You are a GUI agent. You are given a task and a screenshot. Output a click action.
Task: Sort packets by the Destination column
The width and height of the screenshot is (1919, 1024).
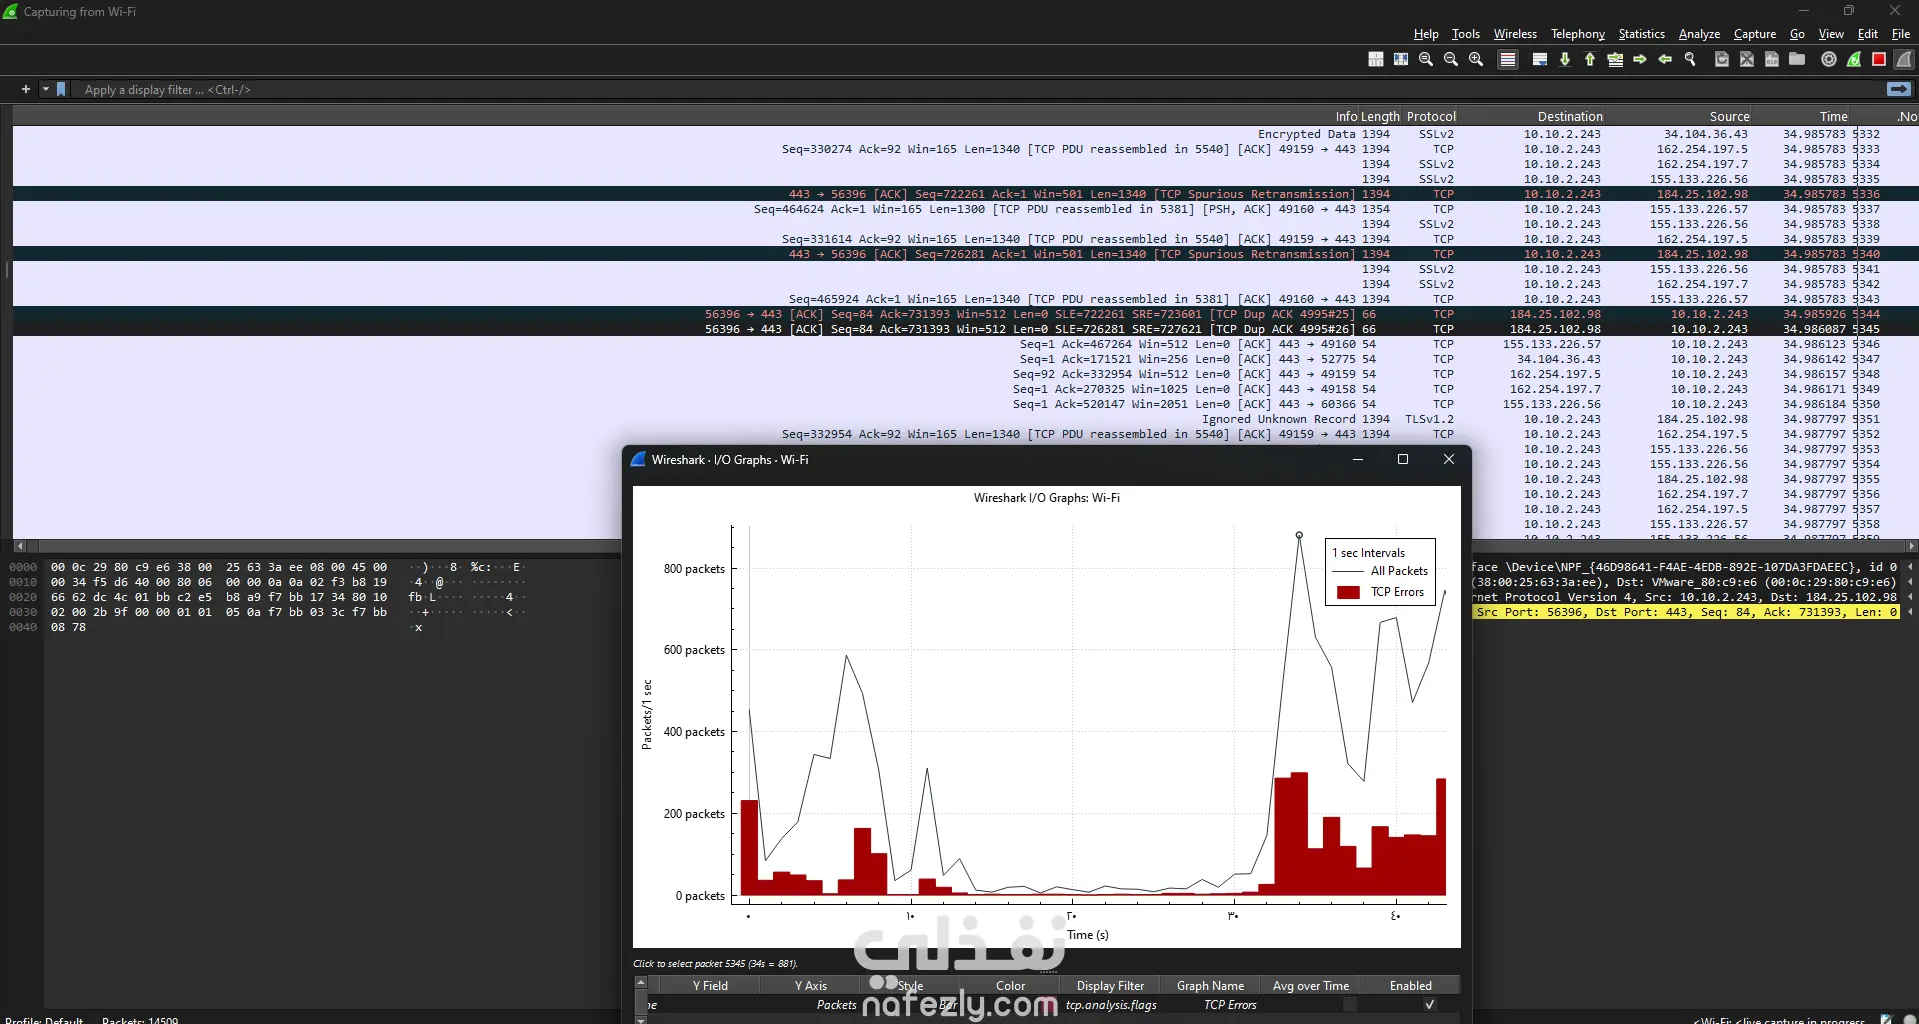click(1532, 116)
